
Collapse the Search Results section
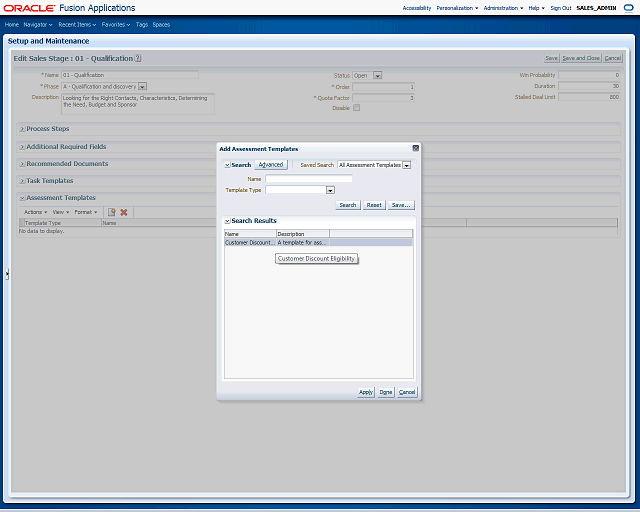(x=227, y=221)
